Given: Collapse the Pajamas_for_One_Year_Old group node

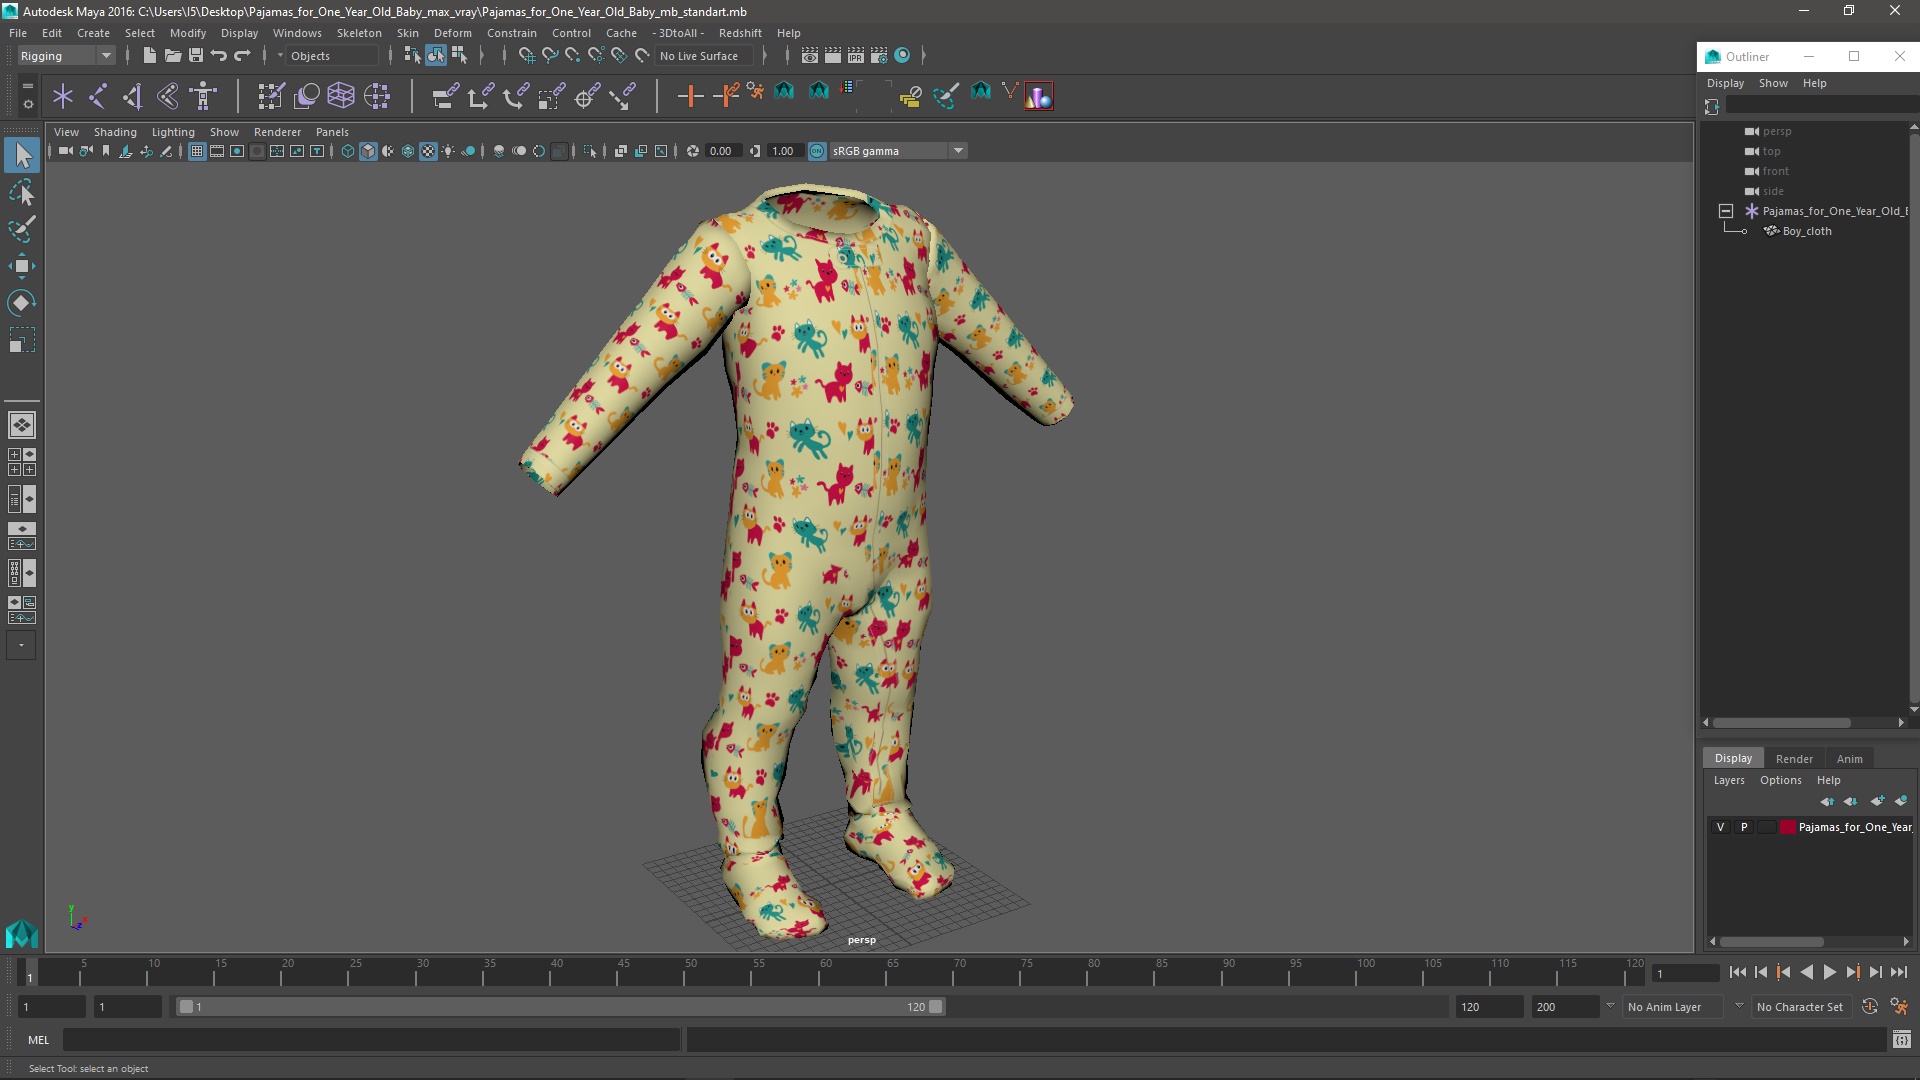Looking at the screenshot, I should [x=1726, y=211].
